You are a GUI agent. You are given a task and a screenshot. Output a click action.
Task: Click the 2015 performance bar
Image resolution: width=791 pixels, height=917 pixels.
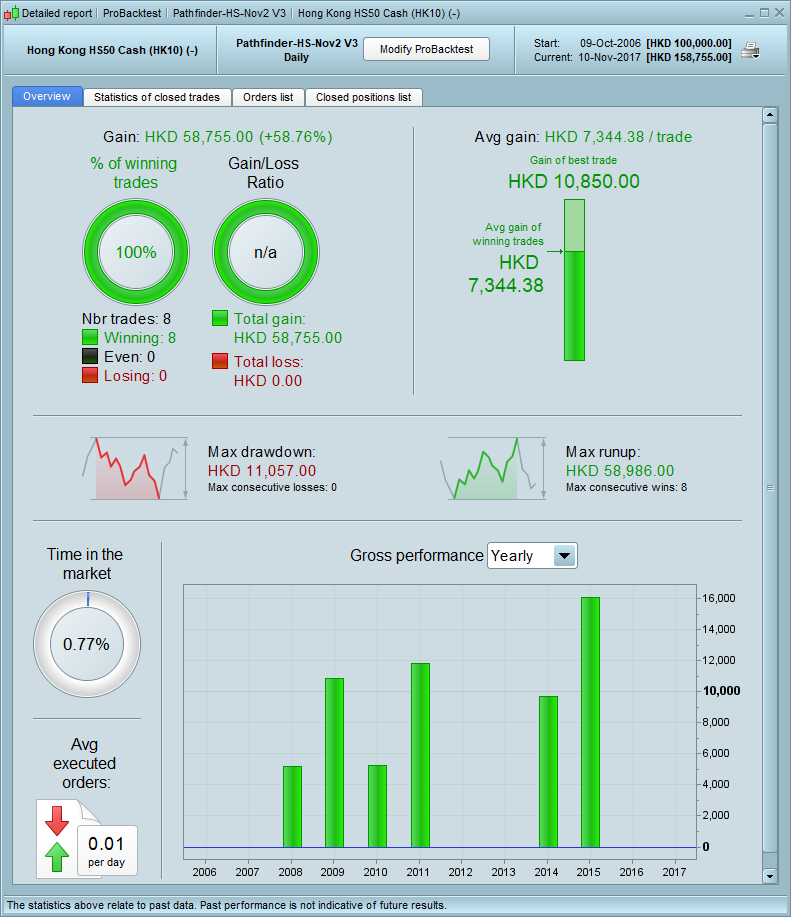pos(590,722)
